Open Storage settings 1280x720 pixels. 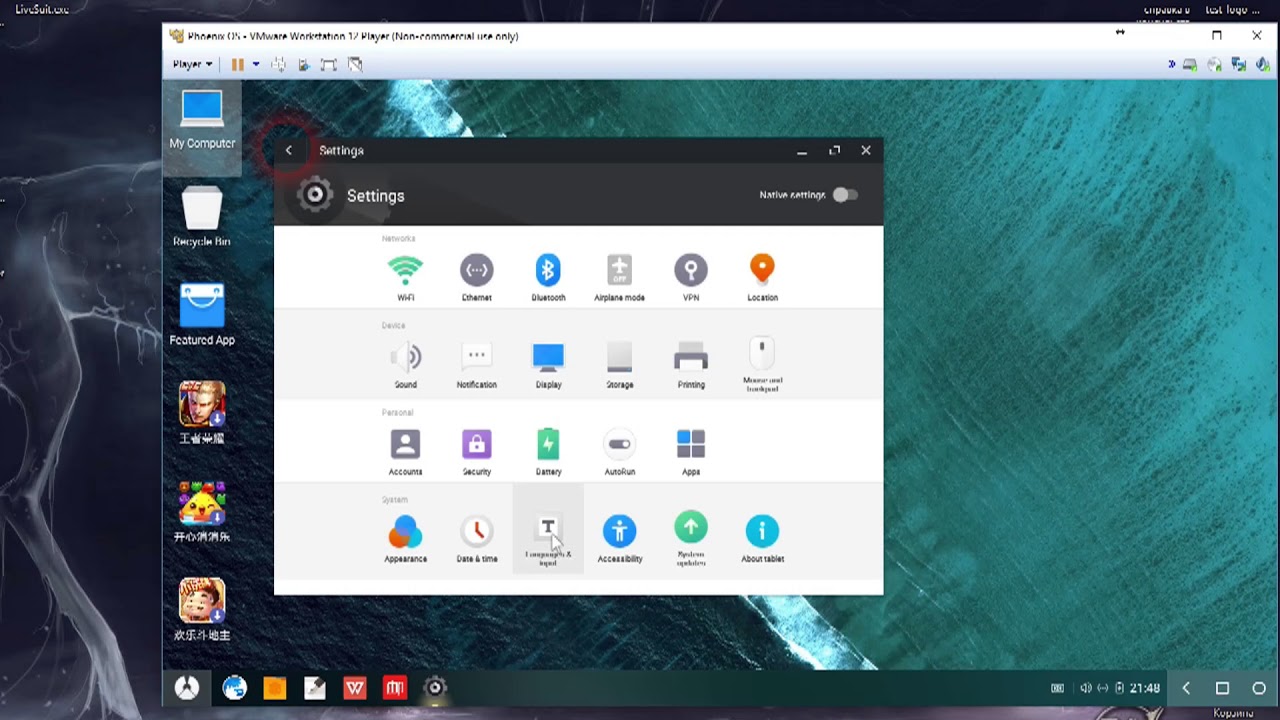tap(619, 356)
